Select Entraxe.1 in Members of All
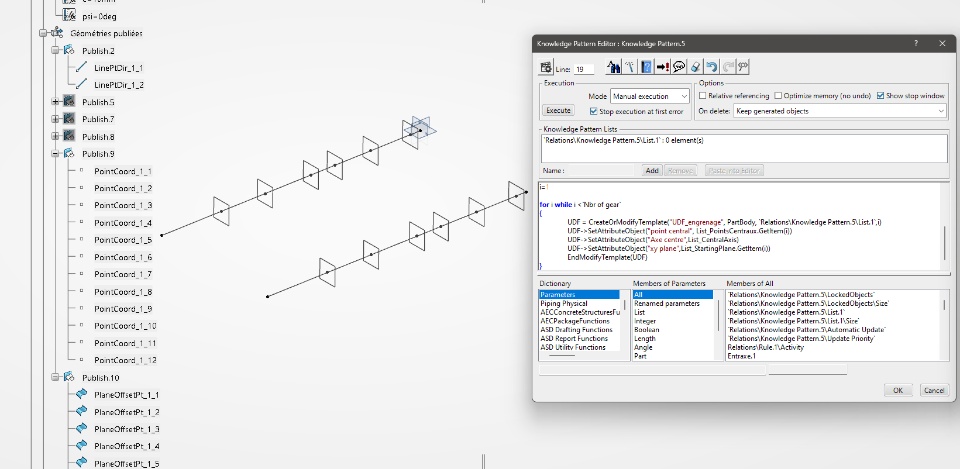This screenshot has width=960, height=469. [741, 356]
